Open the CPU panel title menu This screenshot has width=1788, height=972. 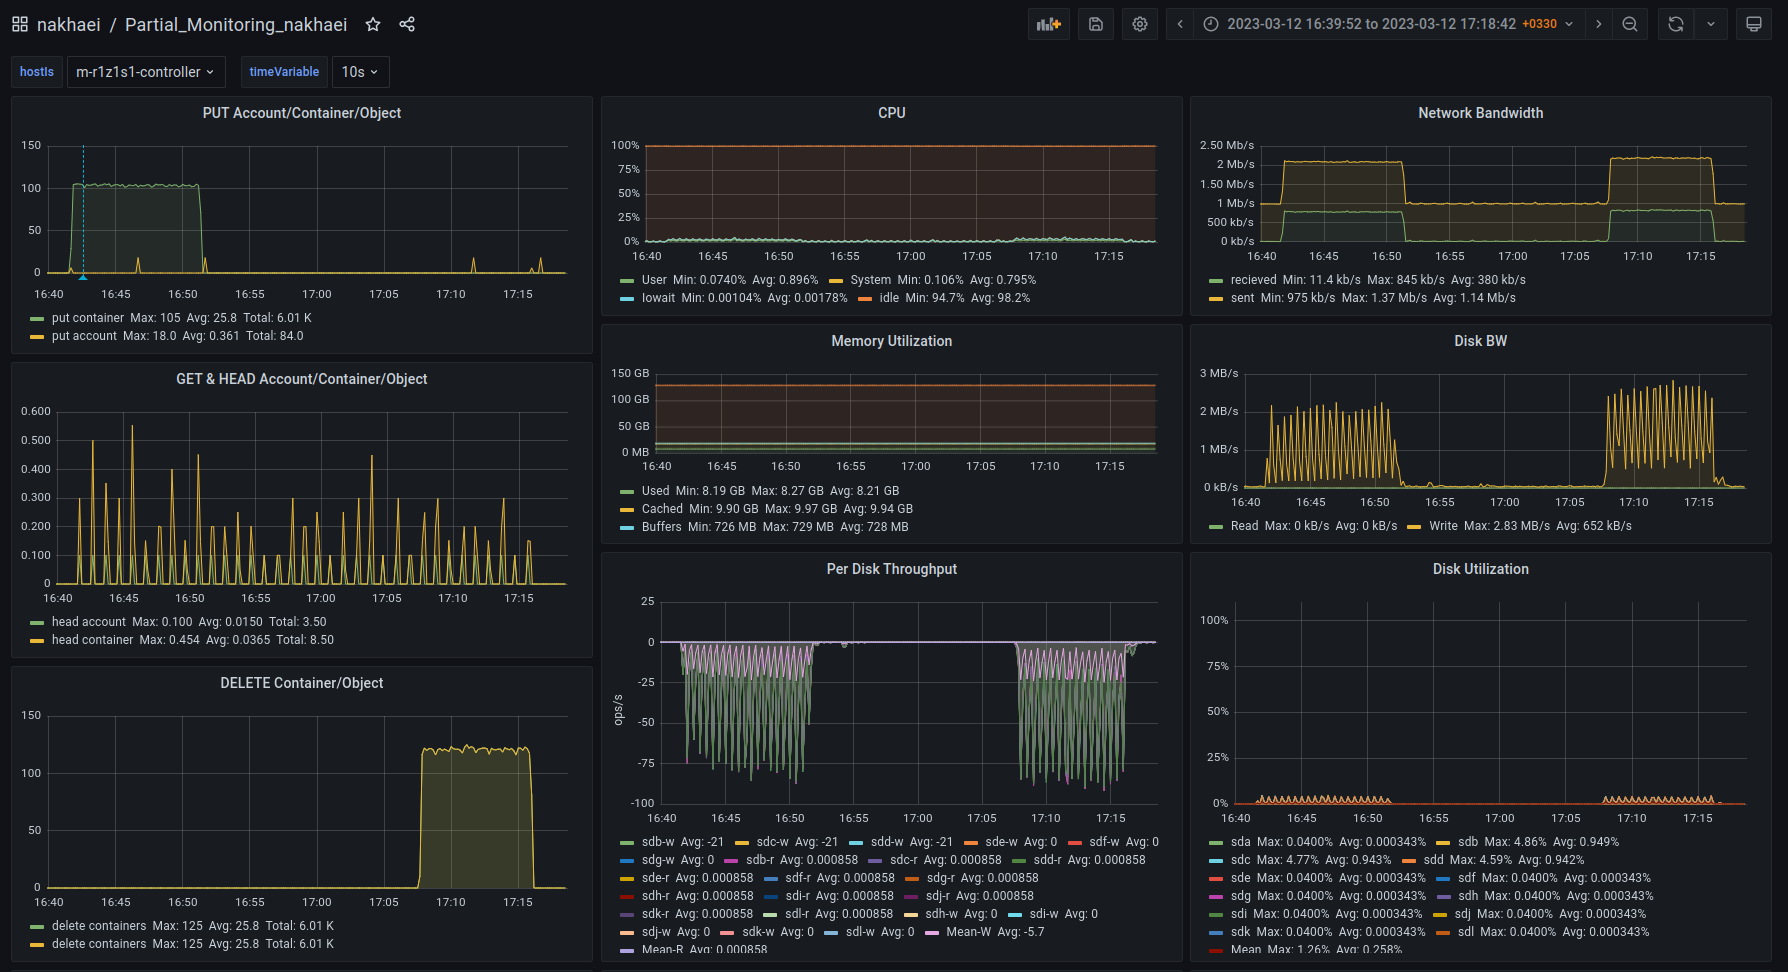click(x=891, y=113)
